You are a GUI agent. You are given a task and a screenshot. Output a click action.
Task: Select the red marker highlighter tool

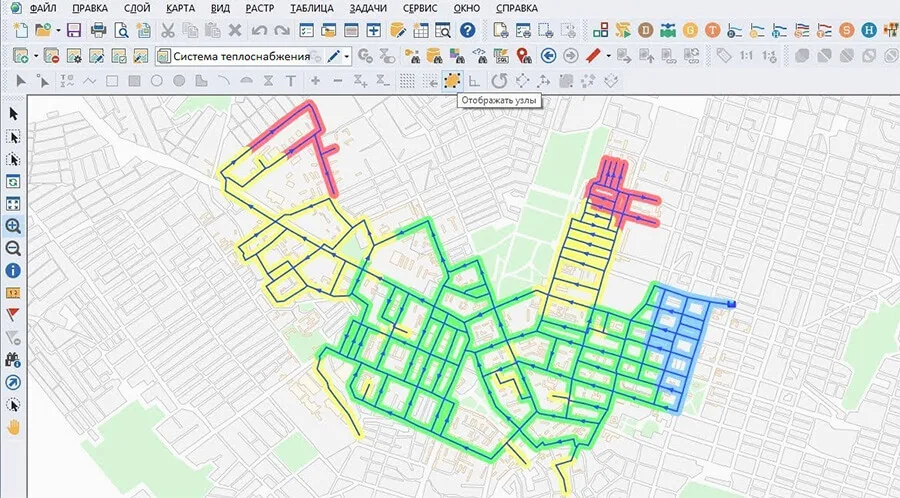click(x=593, y=56)
